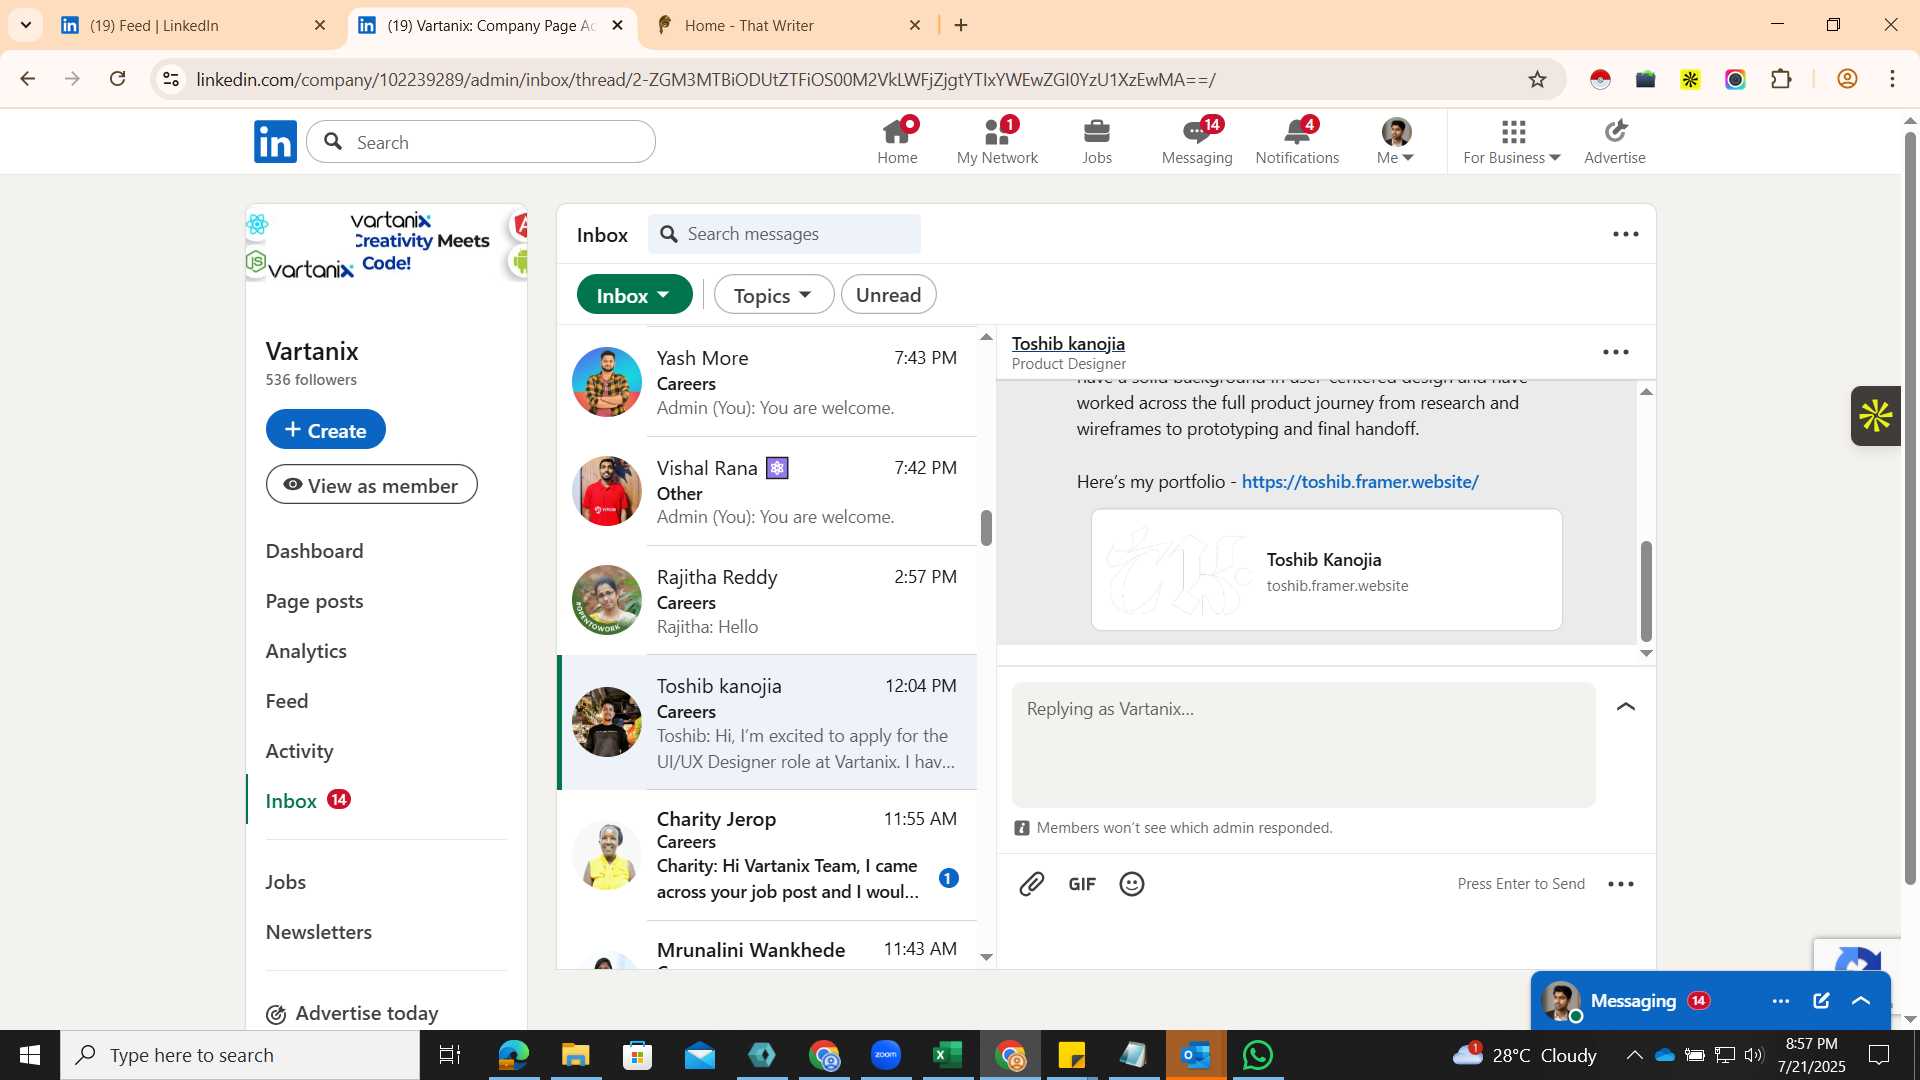Attach a file with paperclip icon
The image size is (1920, 1080).
(x=1032, y=884)
